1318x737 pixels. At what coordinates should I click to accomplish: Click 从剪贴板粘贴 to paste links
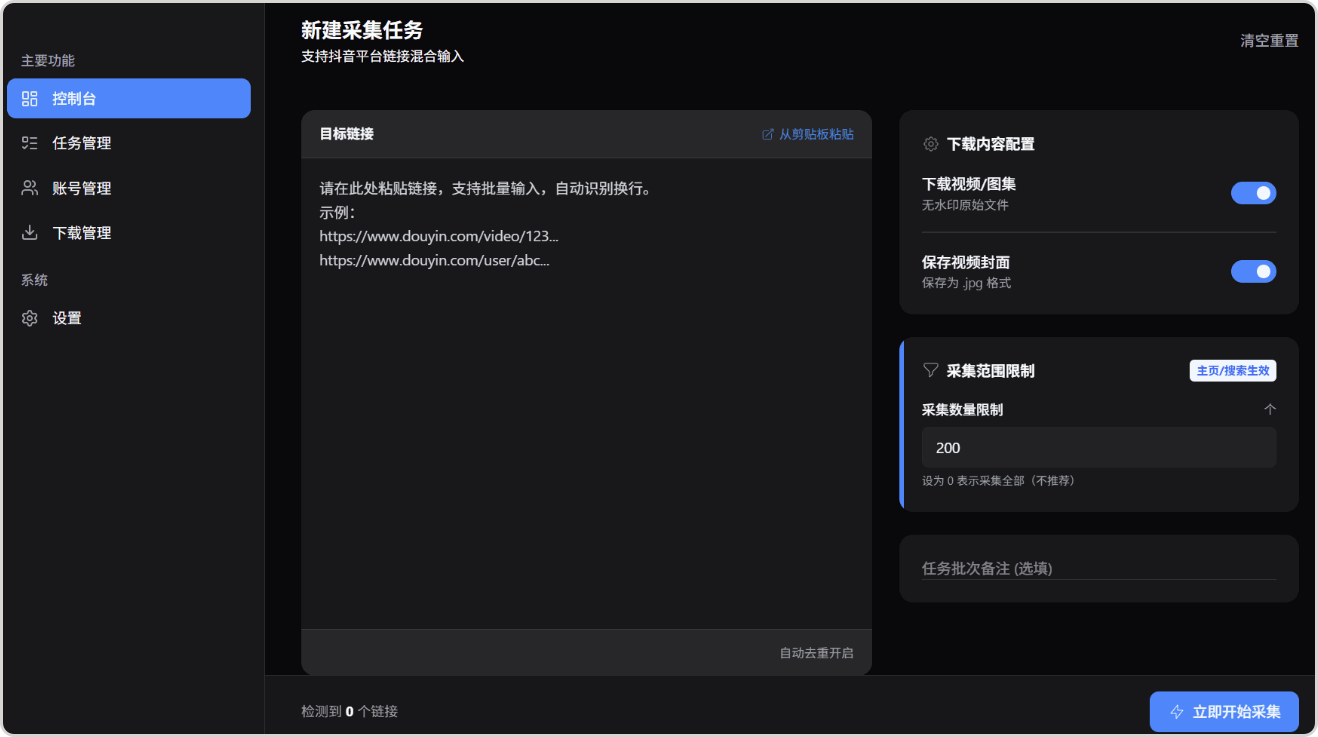tap(816, 134)
